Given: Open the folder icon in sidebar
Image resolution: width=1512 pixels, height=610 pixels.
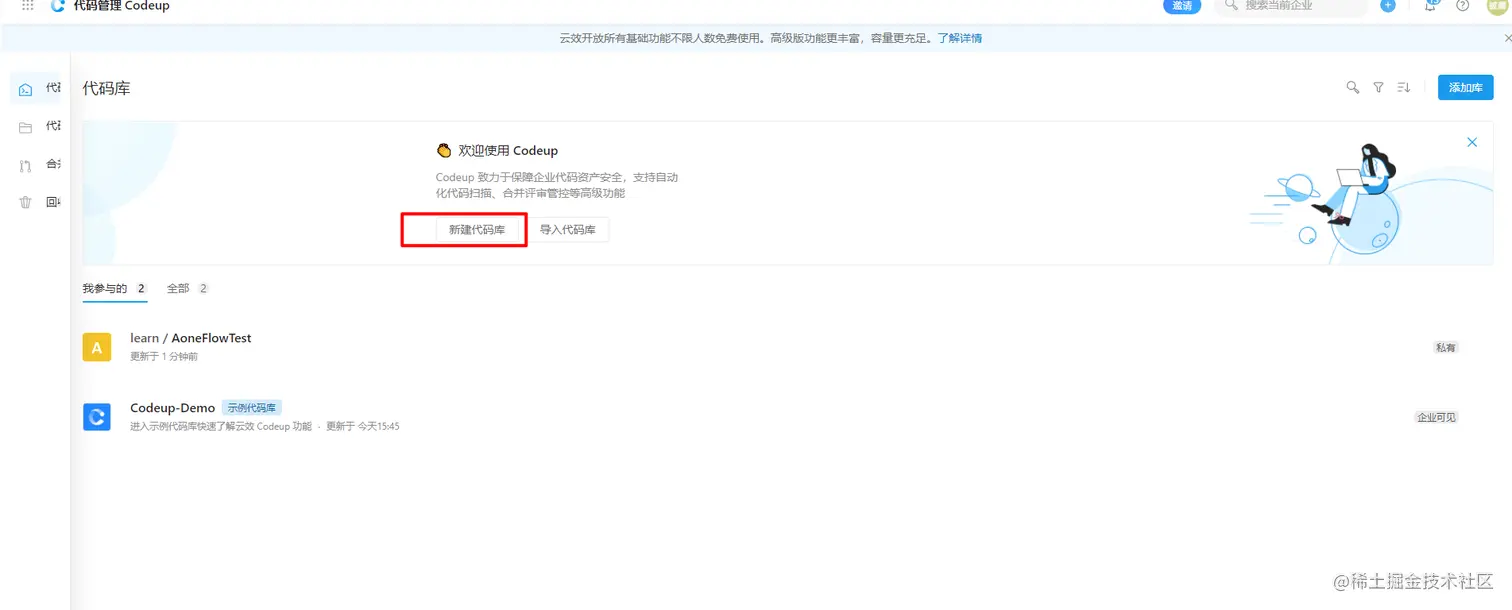Looking at the screenshot, I should point(26,127).
